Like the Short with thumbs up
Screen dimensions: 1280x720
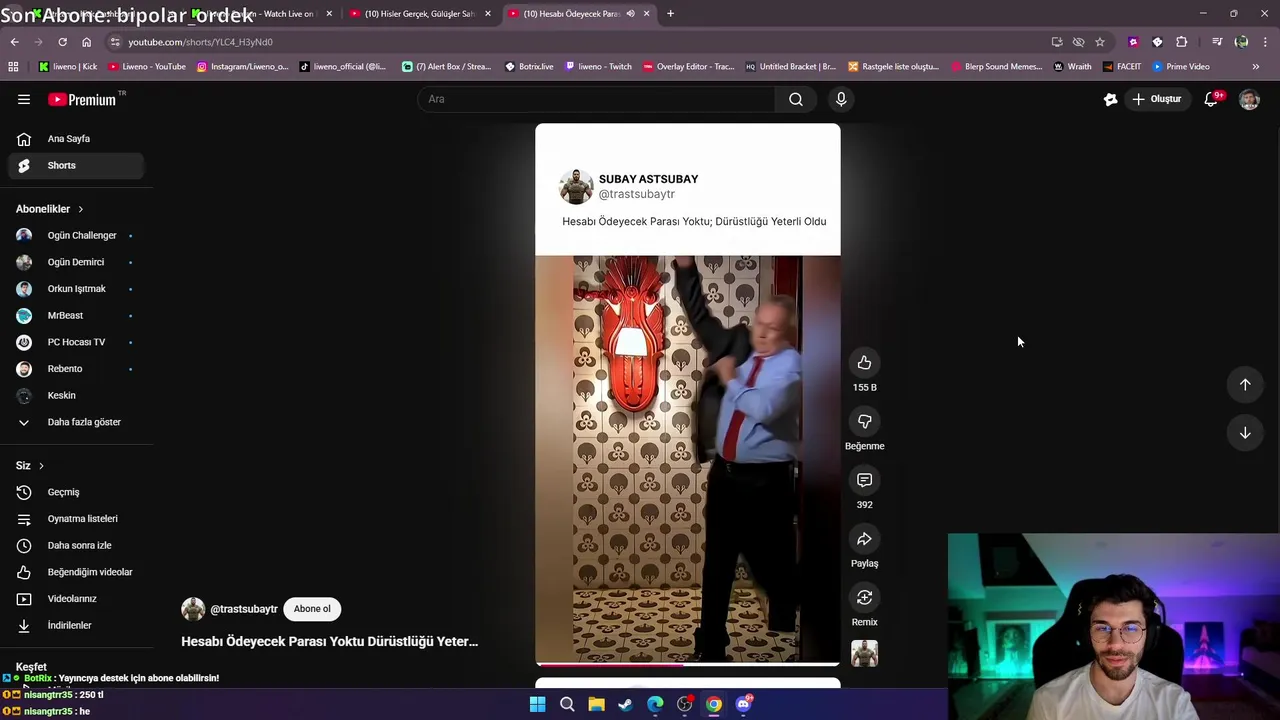pyautogui.click(x=864, y=363)
